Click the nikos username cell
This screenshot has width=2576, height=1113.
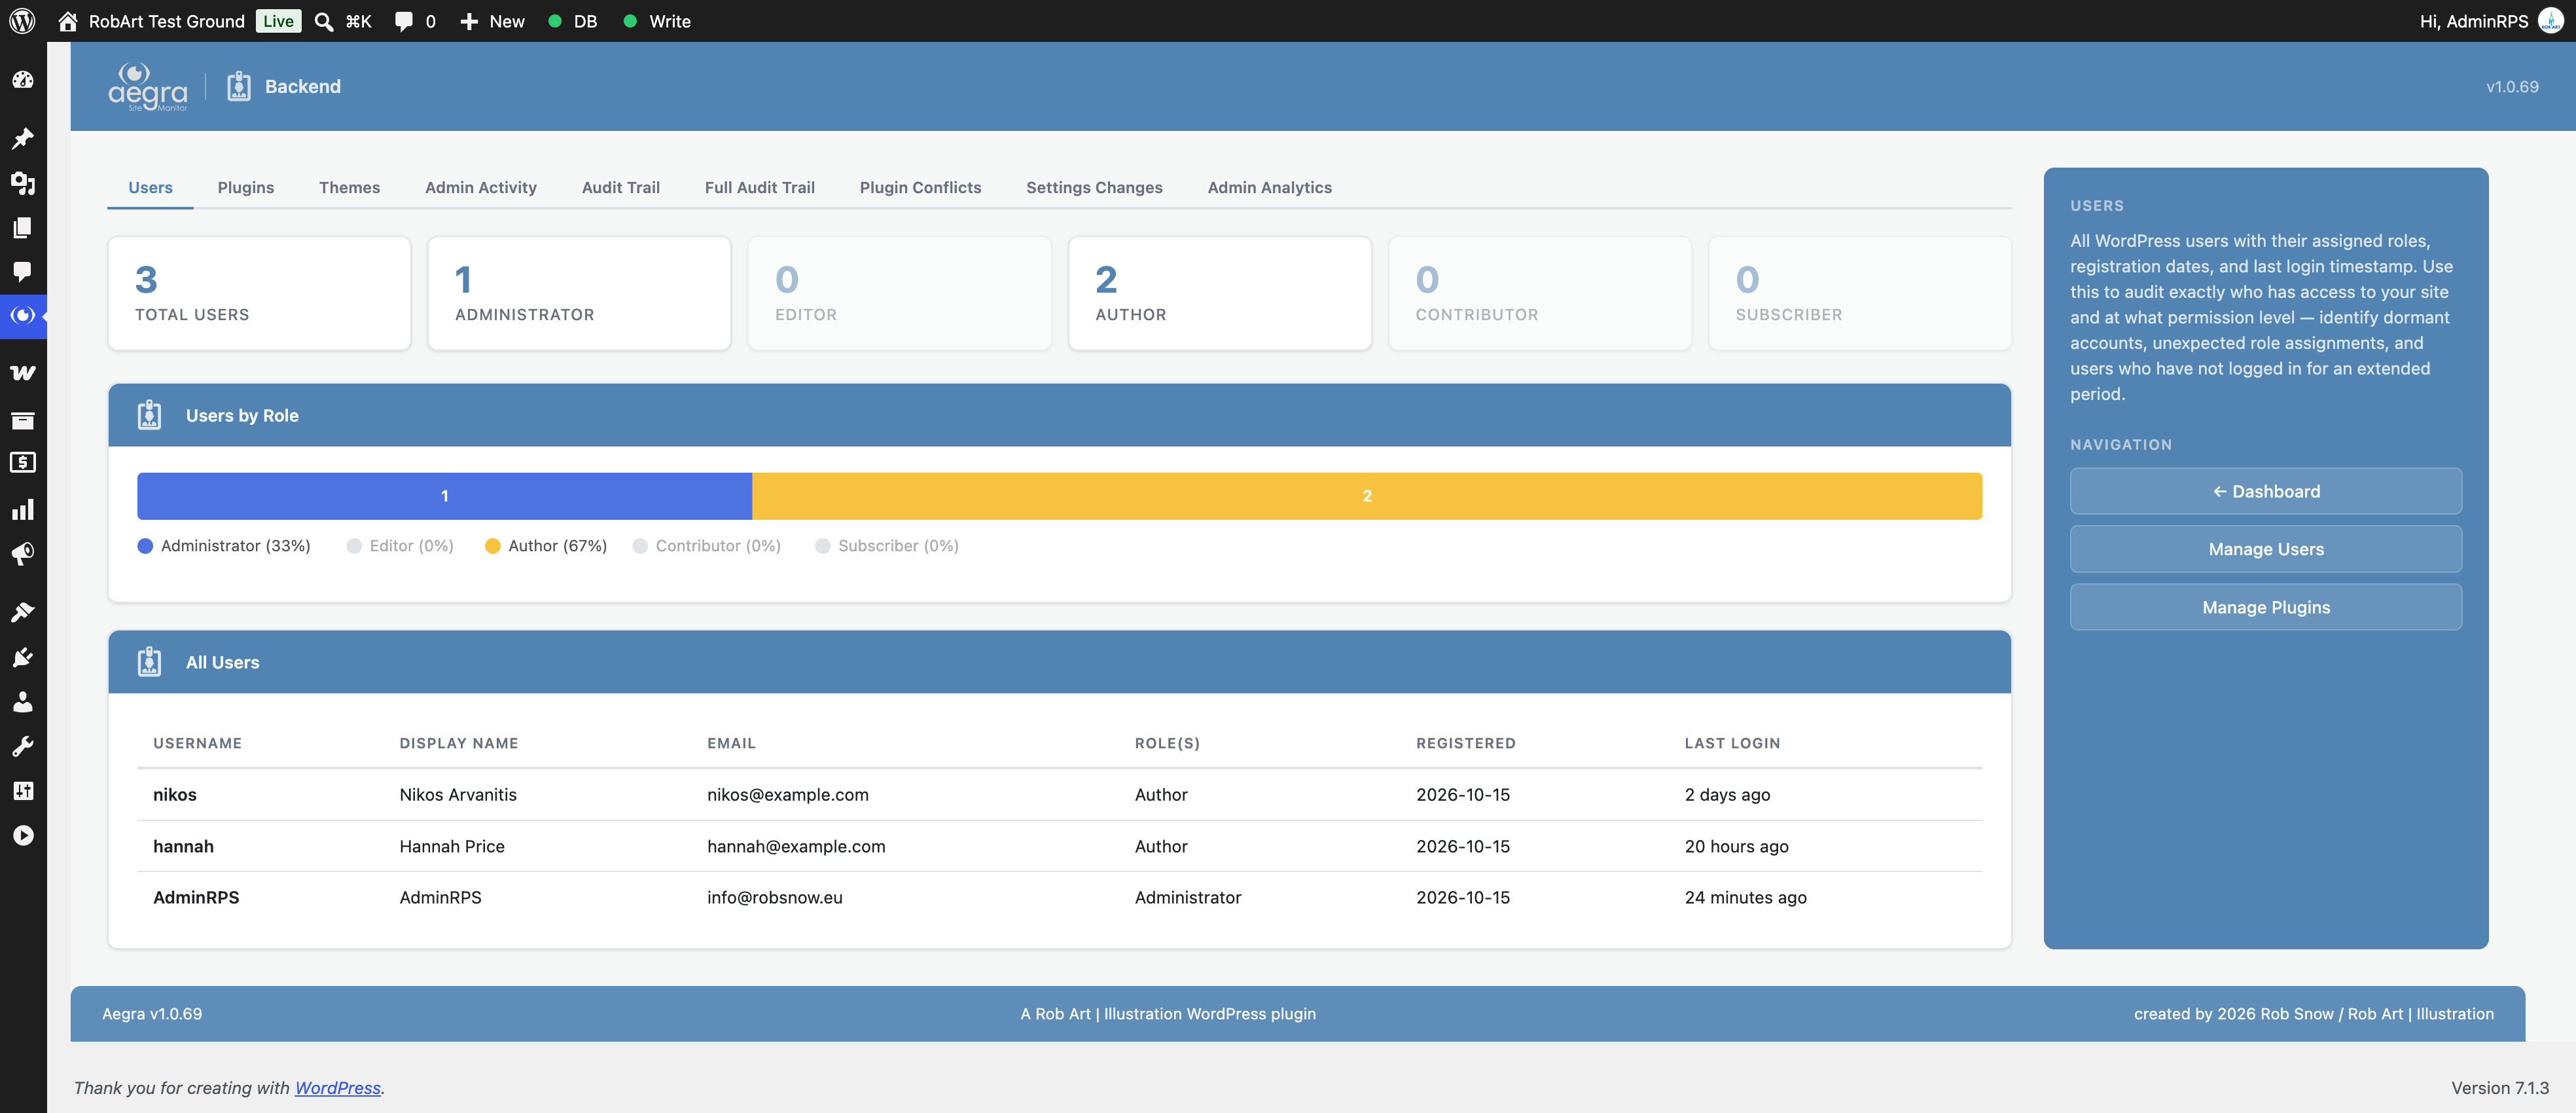pos(175,795)
